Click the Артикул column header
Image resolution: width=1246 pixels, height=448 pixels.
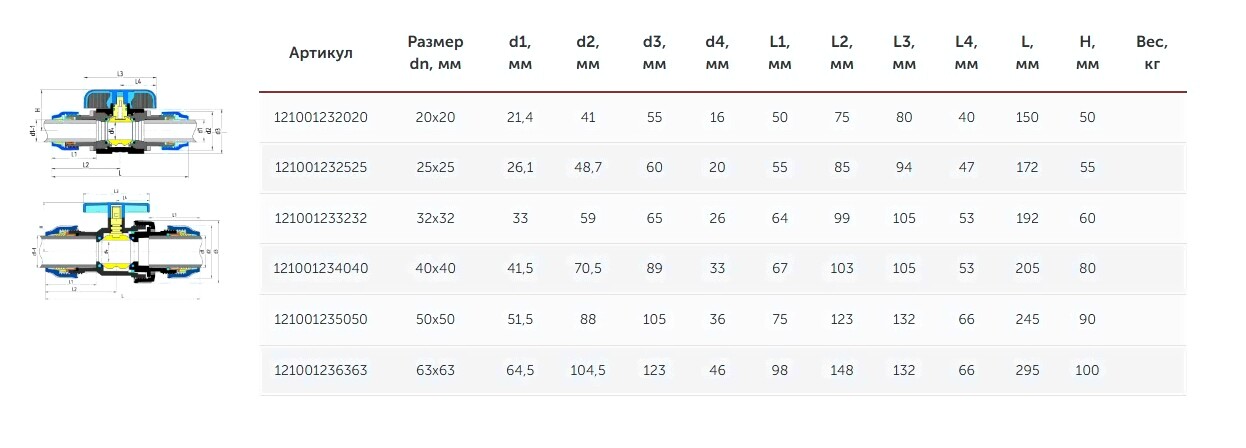[320, 53]
